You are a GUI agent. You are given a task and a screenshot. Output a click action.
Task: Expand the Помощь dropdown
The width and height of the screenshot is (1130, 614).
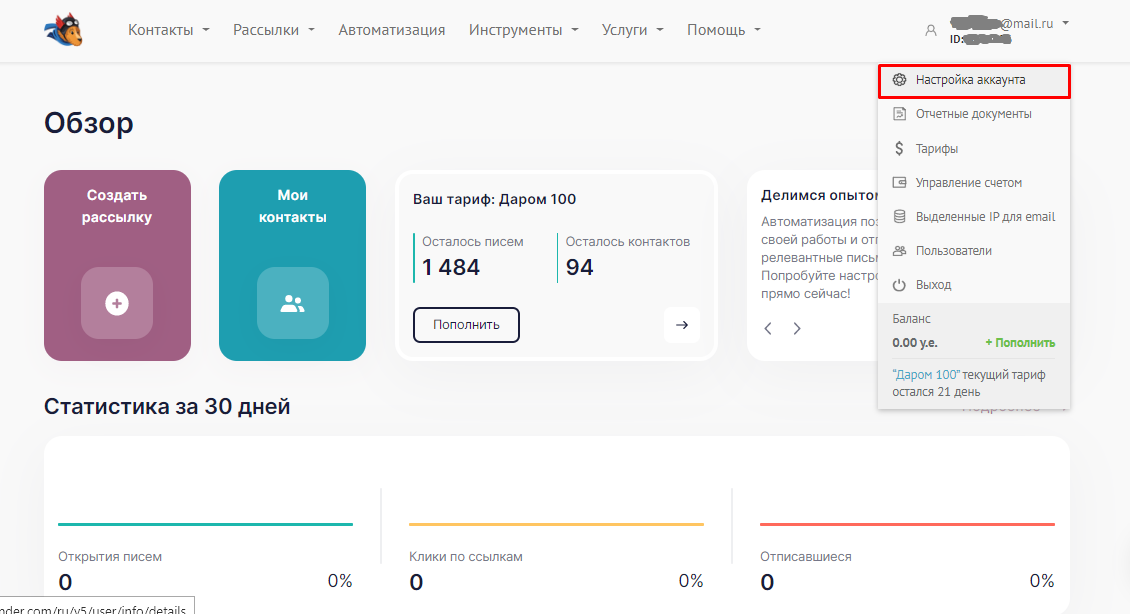tap(724, 30)
